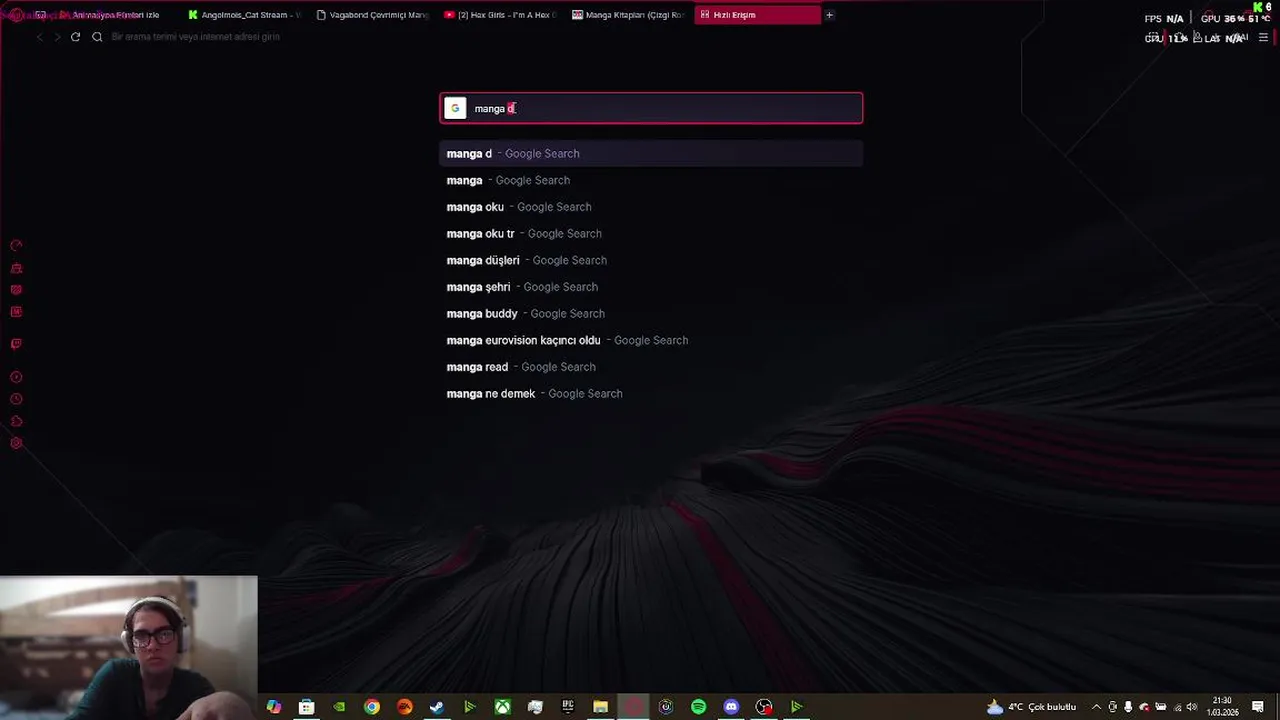The width and height of the screenshot is (1280, 720).
Task: Choose 'manga eurovision kaçıncı oldu' suggestion
Action: [651, 340]
